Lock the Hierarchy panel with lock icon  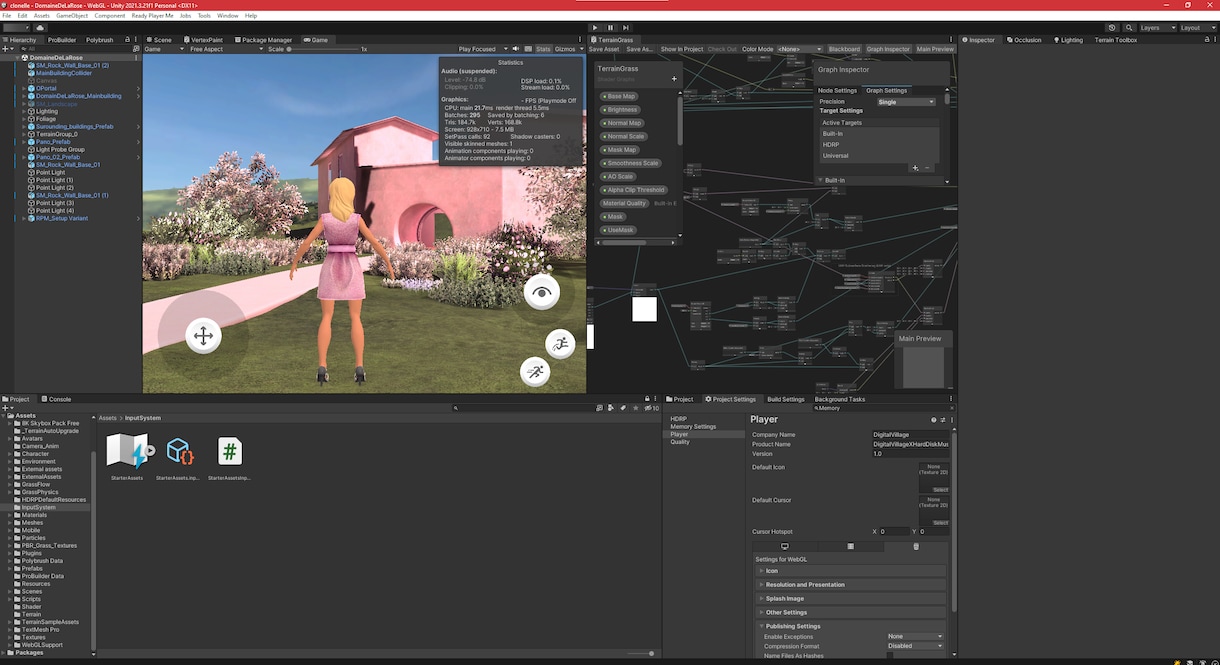pos(126,40)
